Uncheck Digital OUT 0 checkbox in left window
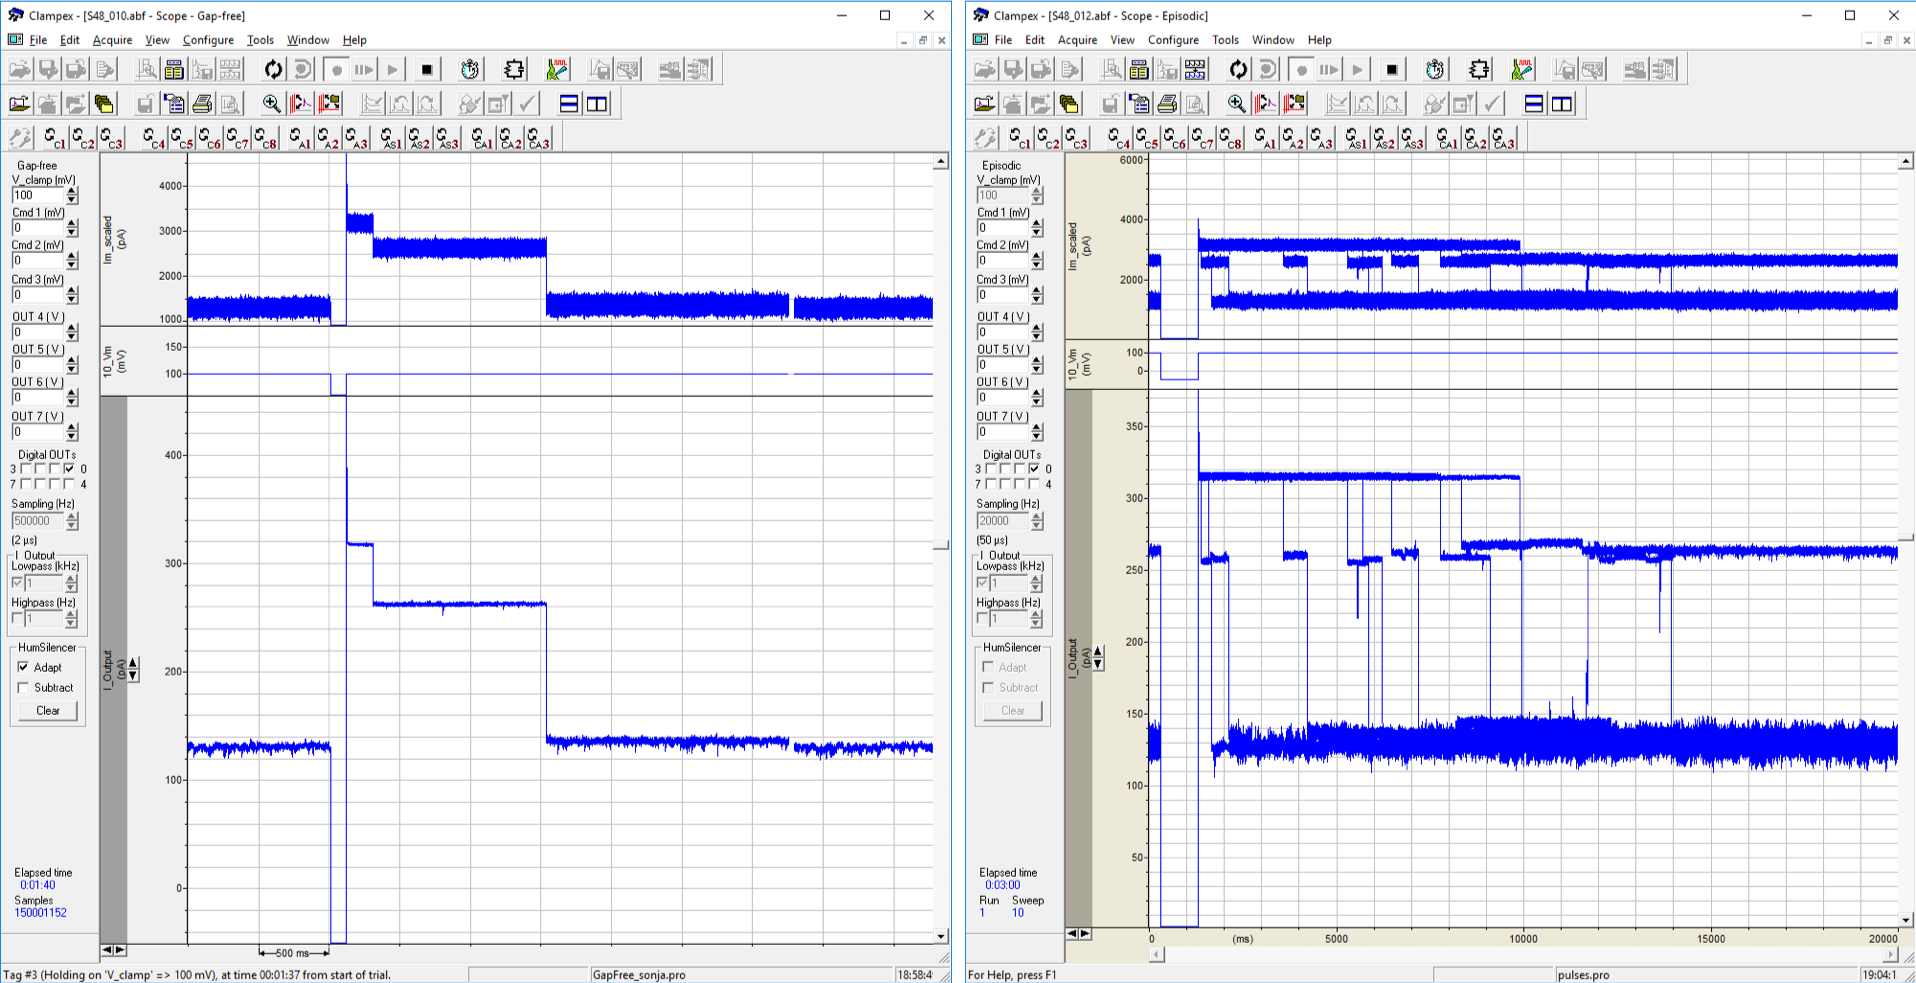 pyautogui.click(x=69, y=468)
